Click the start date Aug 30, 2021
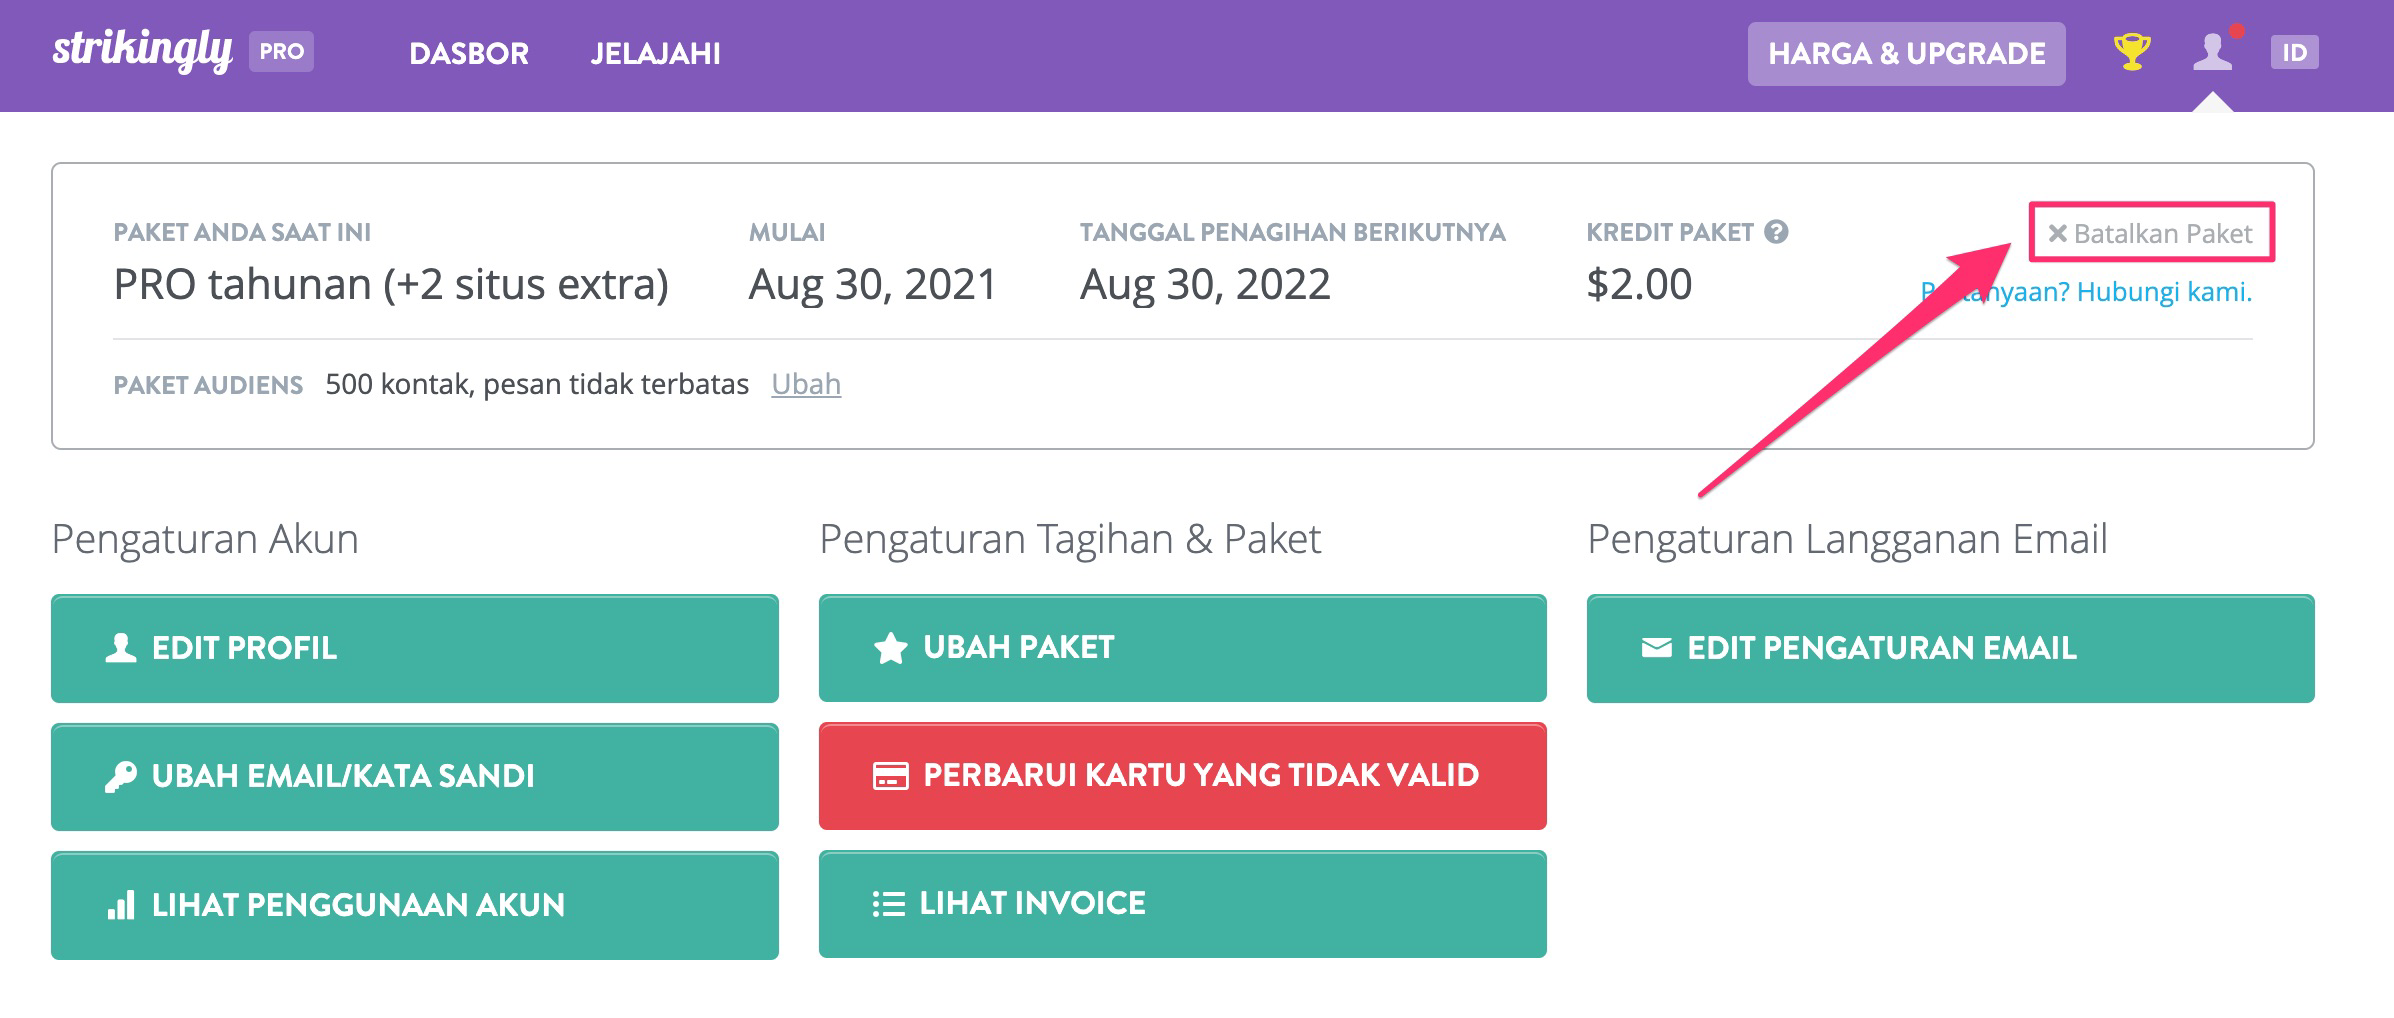This screenshot has width=2394, height=1018. pos(873,285)
